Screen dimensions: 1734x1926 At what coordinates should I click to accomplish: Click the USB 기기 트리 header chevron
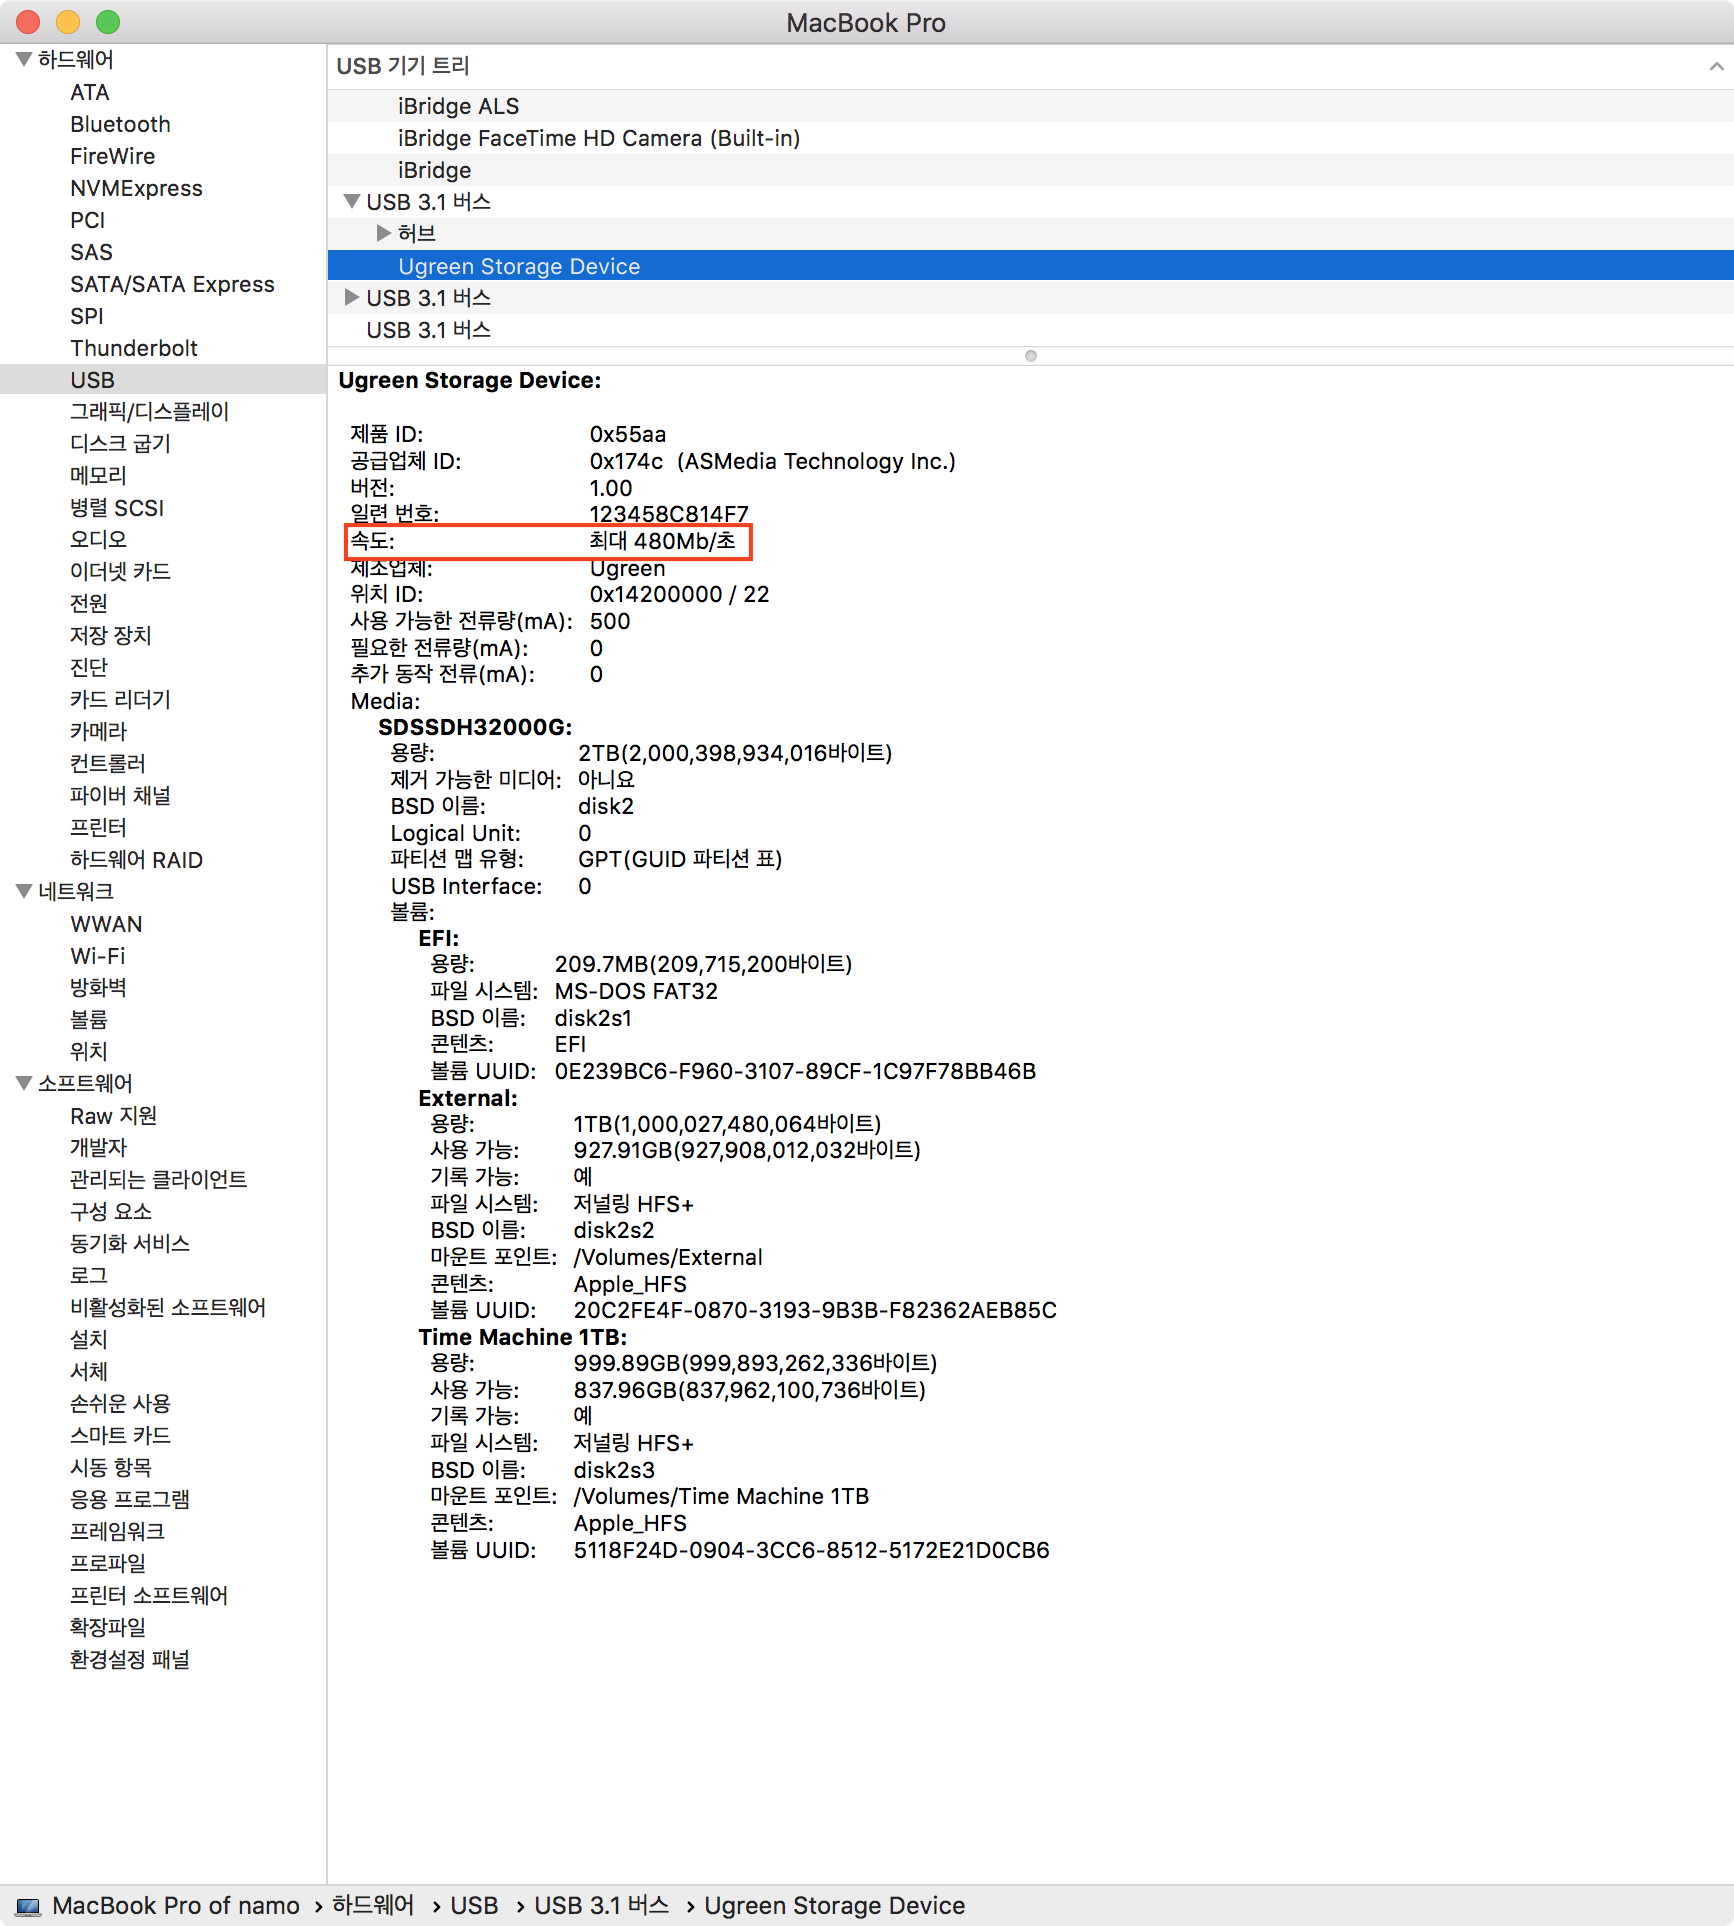click(1716, 66)
